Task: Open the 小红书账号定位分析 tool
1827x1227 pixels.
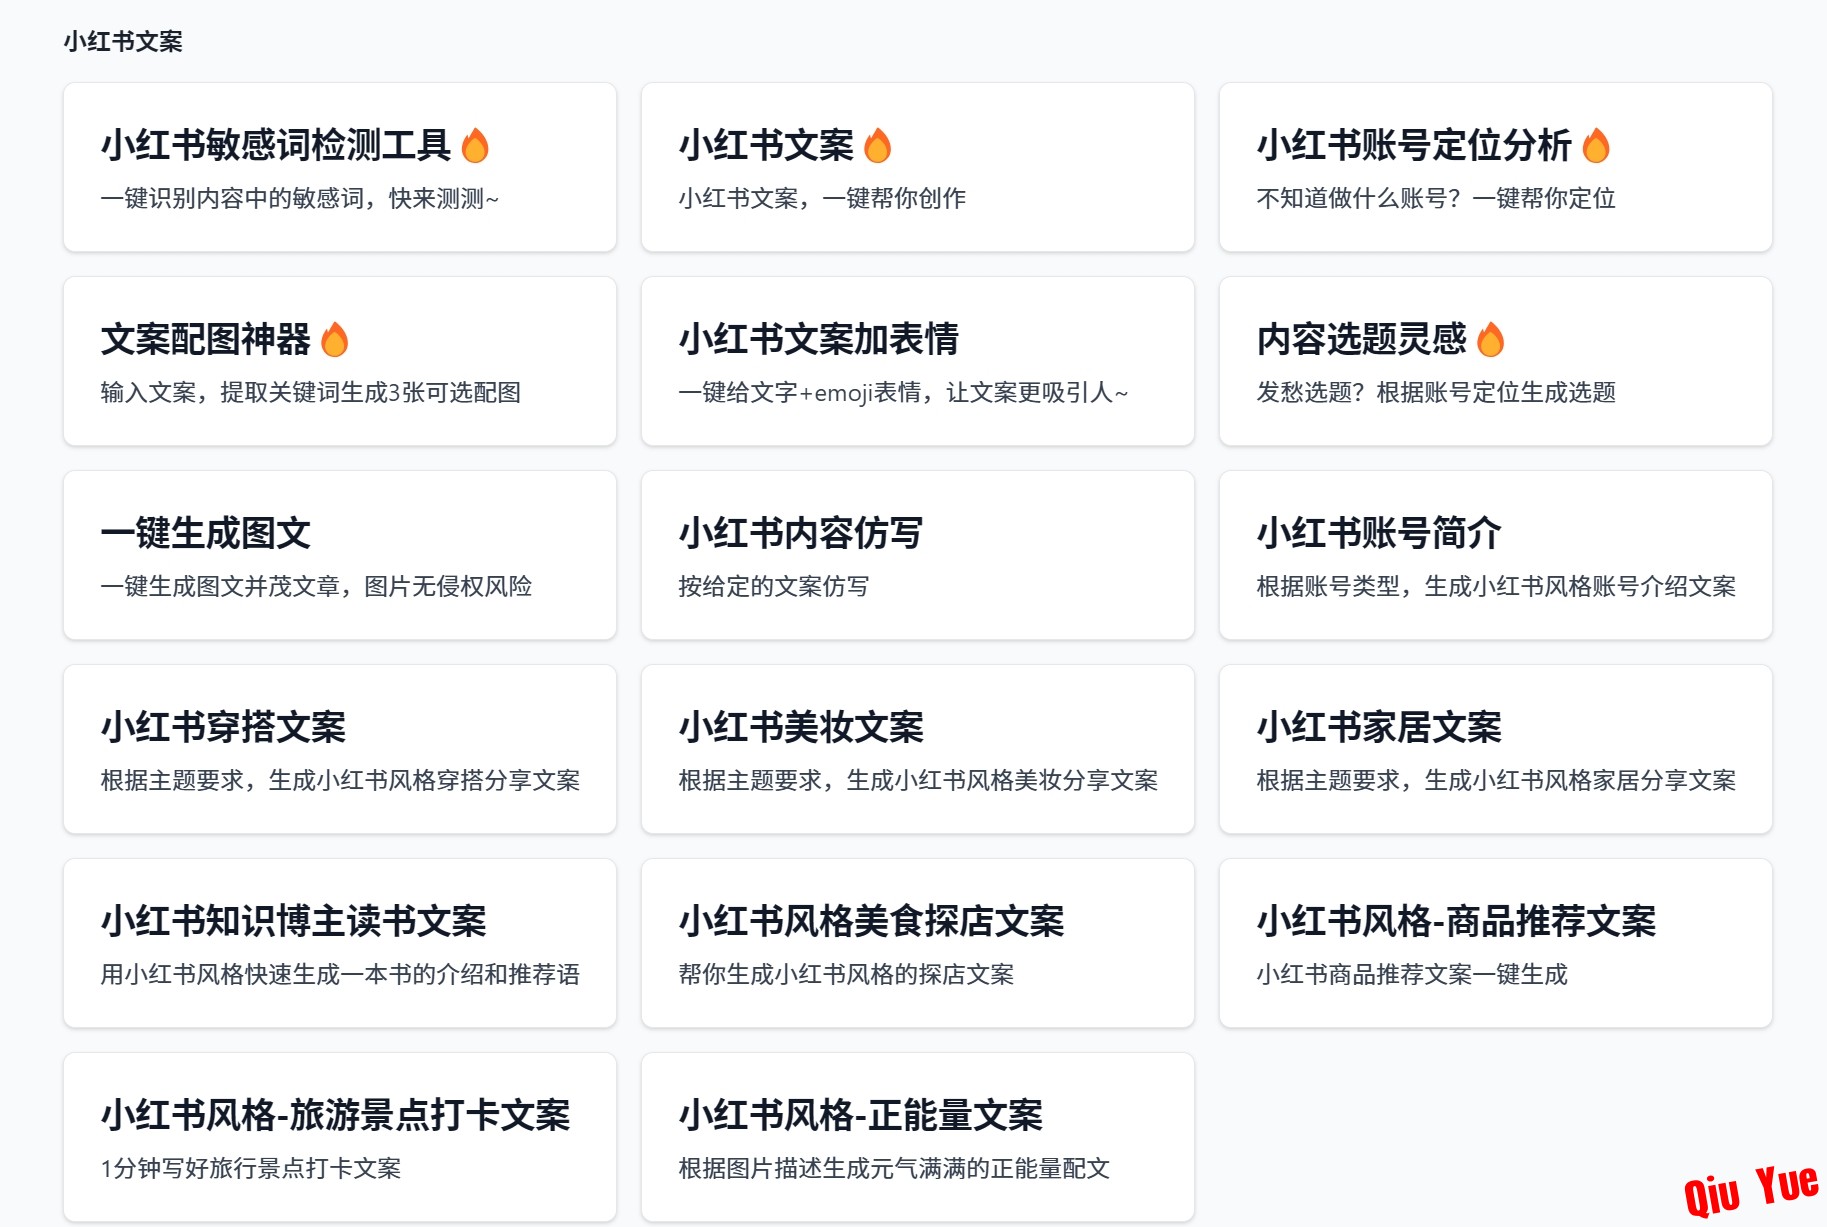Action: click(1496, 167)
